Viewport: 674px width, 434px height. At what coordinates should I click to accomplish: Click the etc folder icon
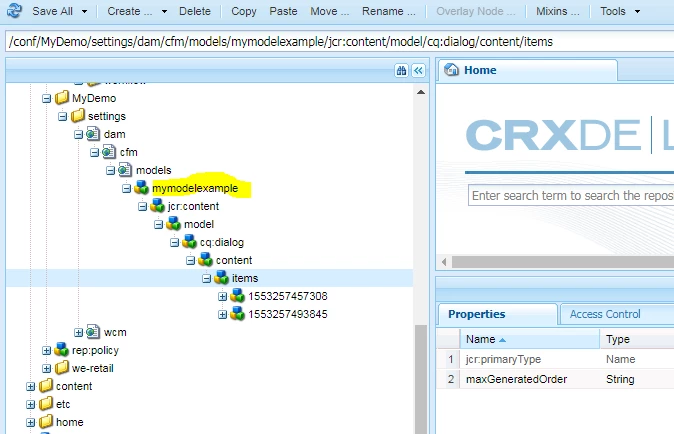(46, 404)
